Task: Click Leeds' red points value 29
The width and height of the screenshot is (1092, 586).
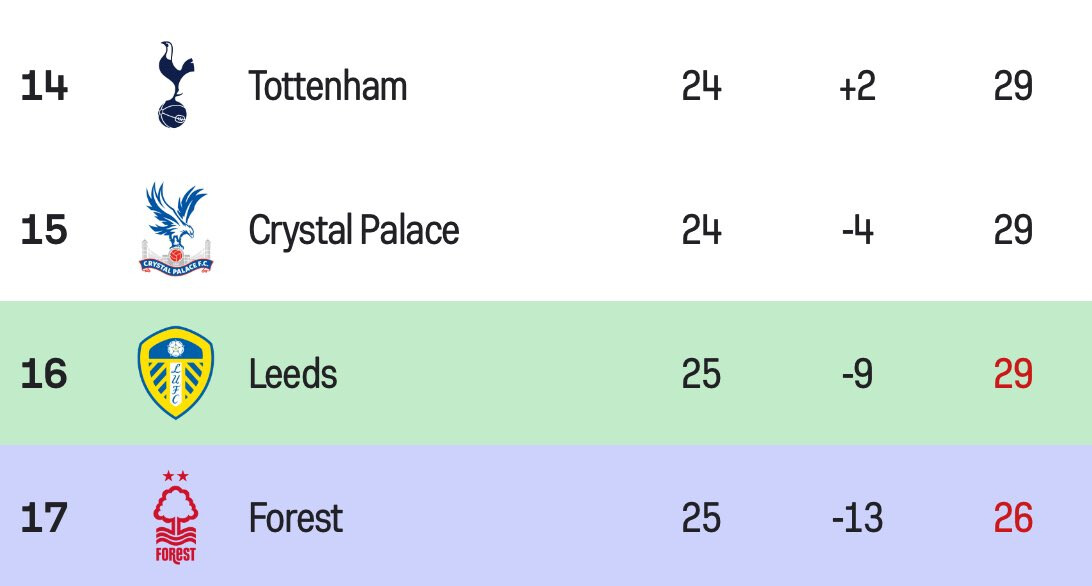Action: [x=1013, y=375]
